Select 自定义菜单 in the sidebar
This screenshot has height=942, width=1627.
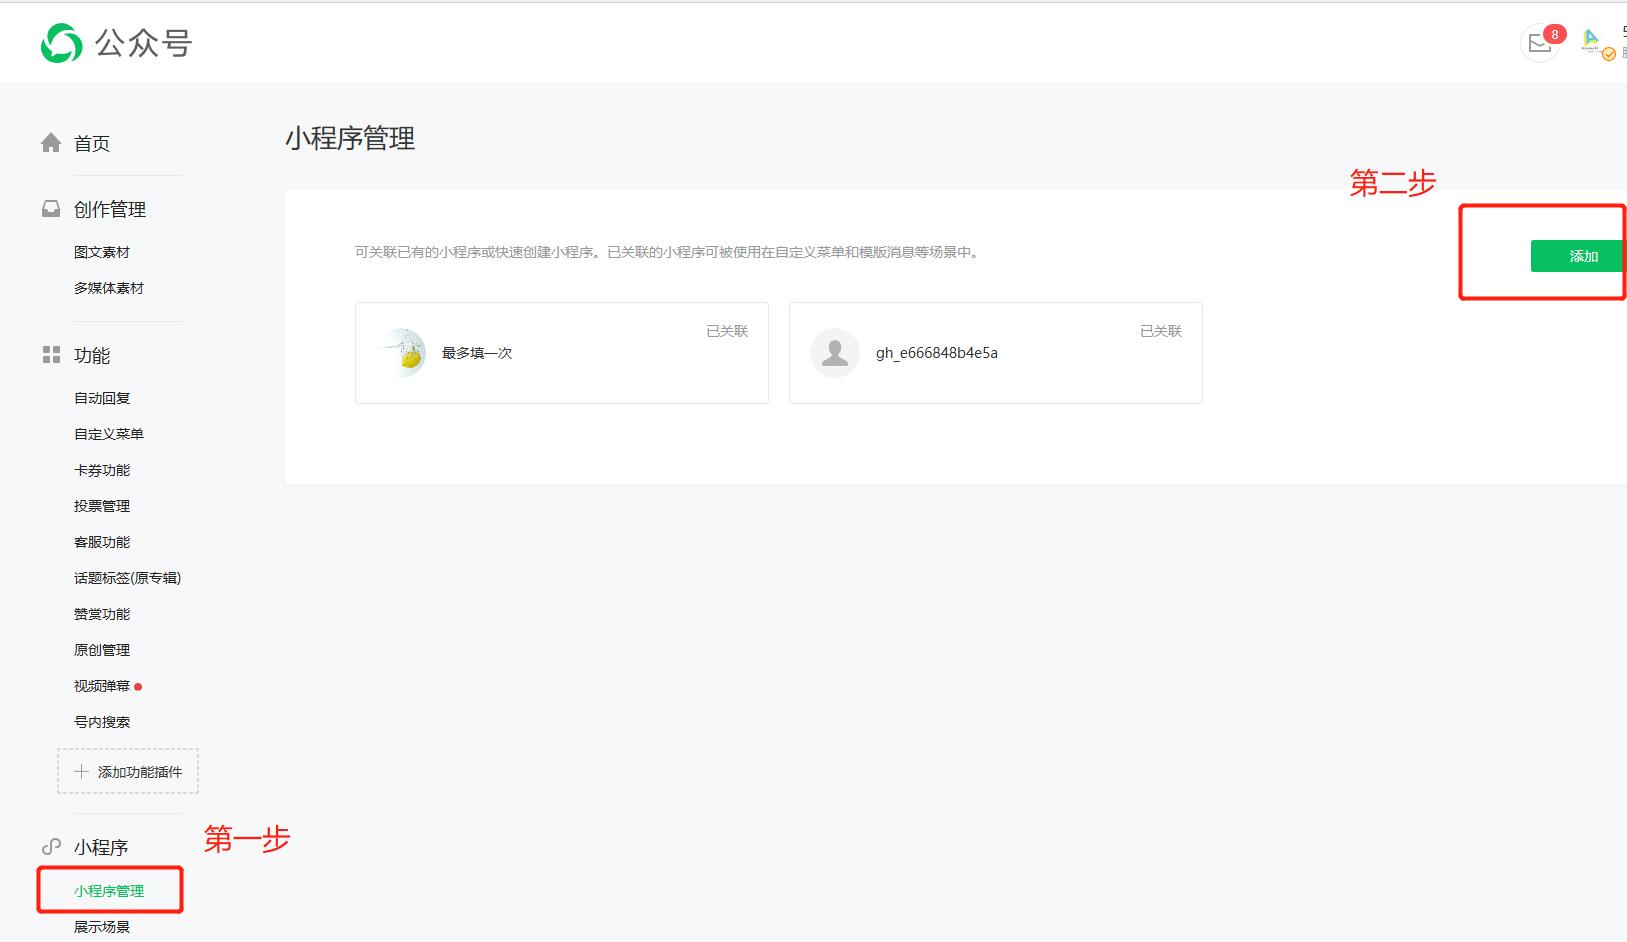[x=108, y=433]
